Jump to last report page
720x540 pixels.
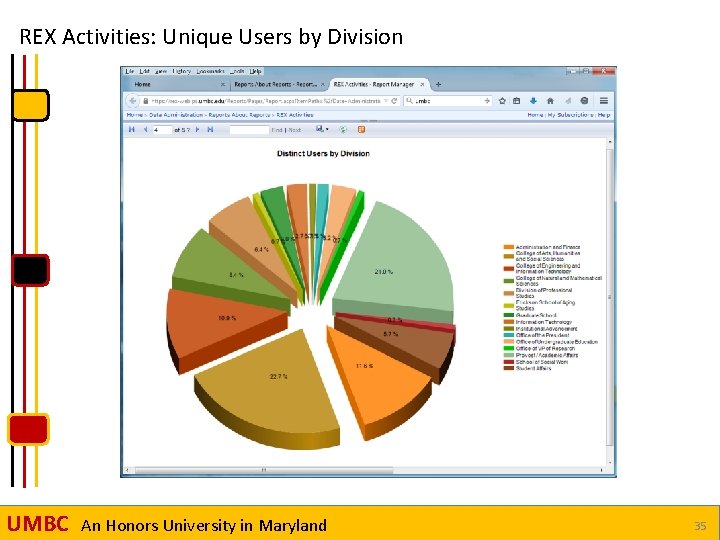(210, 129)
